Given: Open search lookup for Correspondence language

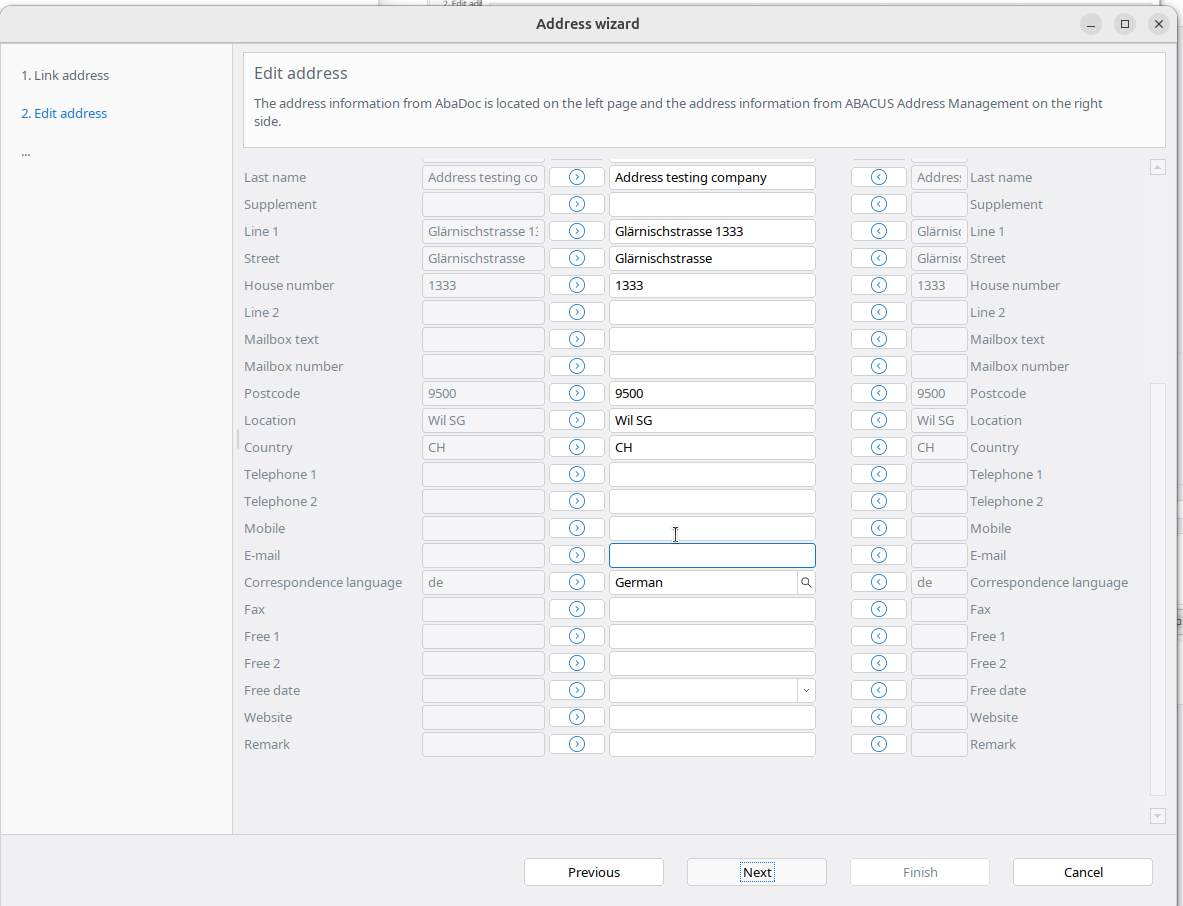Looking at the screenshot, I should 805,582.
